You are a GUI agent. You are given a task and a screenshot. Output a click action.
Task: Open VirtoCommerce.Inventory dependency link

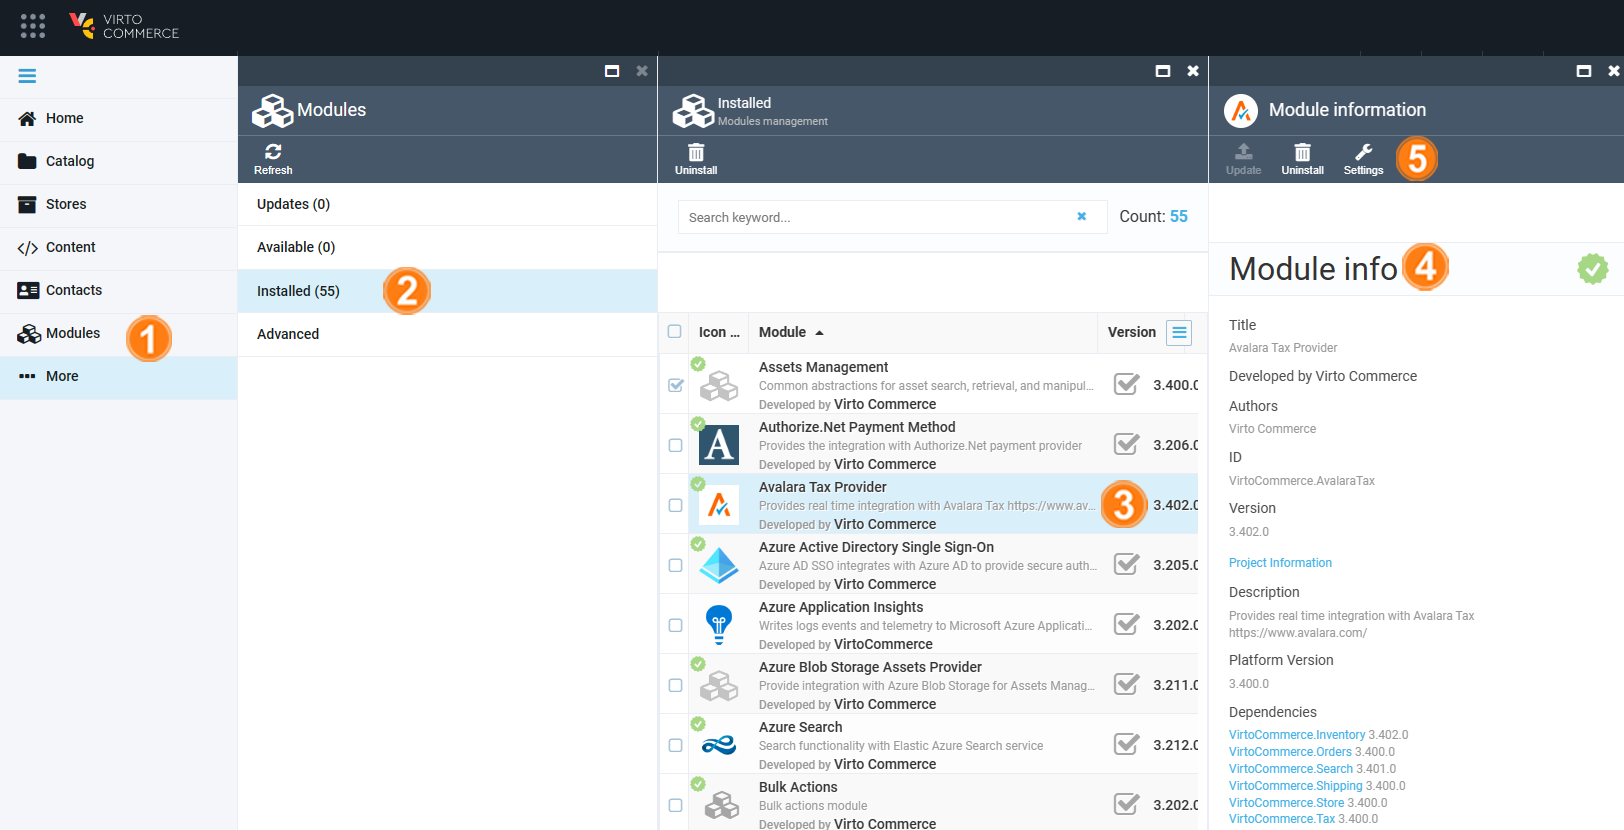coord(1297,735)
